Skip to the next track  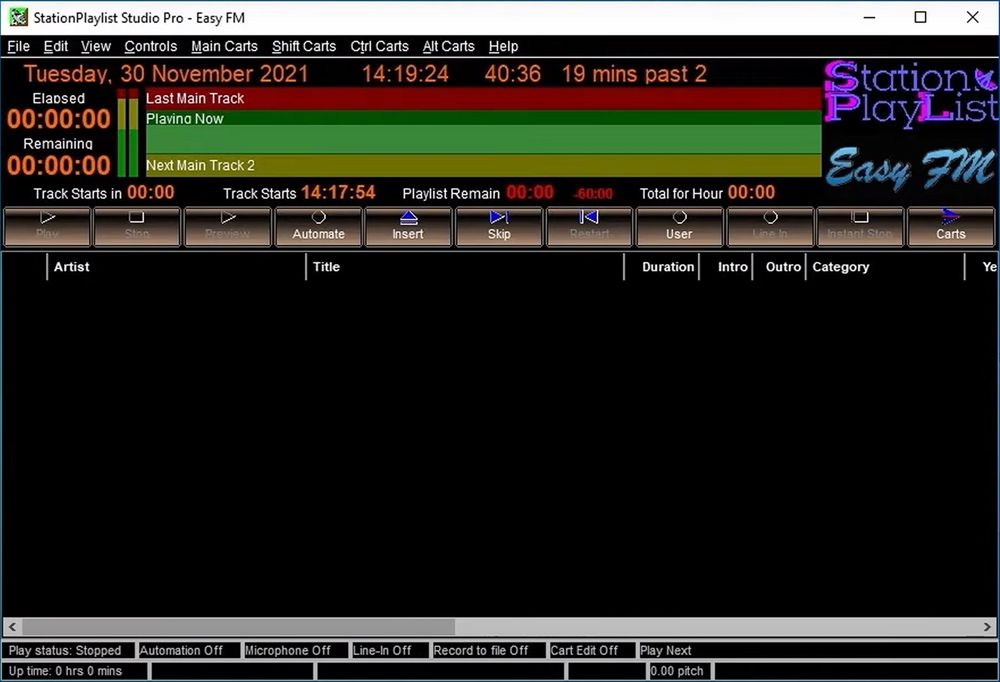pyautogui.click(x=499, y=226)
